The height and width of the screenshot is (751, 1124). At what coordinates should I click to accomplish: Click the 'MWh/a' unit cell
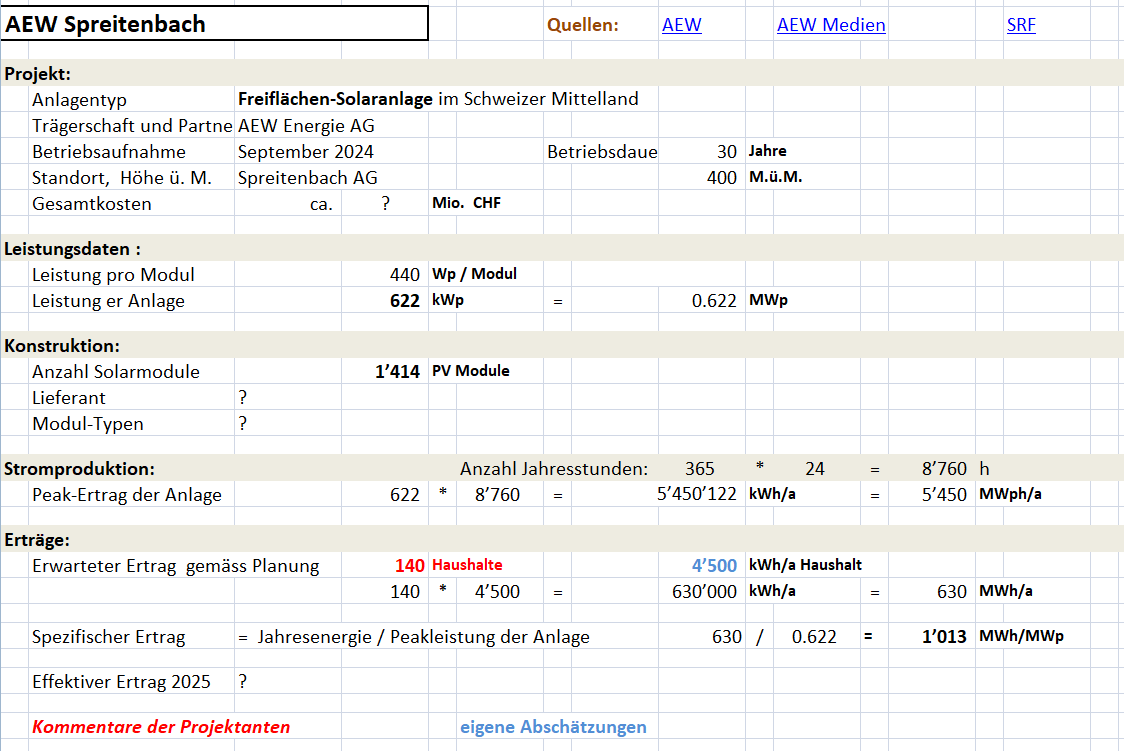pos(1006,591)
